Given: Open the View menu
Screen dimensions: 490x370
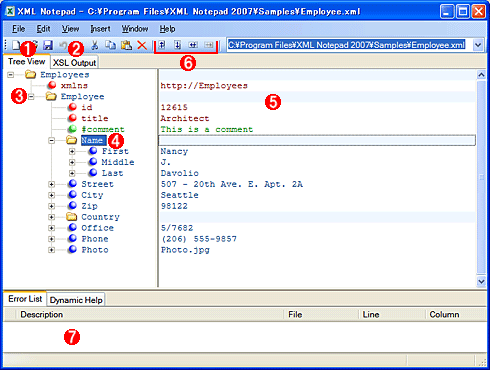Looking at the screenshot, I should coord(70,29).
